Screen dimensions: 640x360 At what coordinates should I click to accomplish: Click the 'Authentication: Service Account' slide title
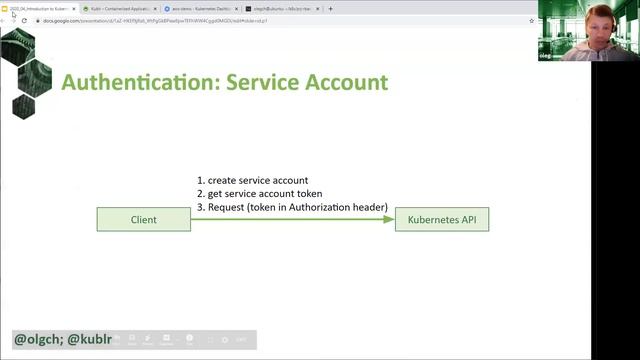[224, 82]
